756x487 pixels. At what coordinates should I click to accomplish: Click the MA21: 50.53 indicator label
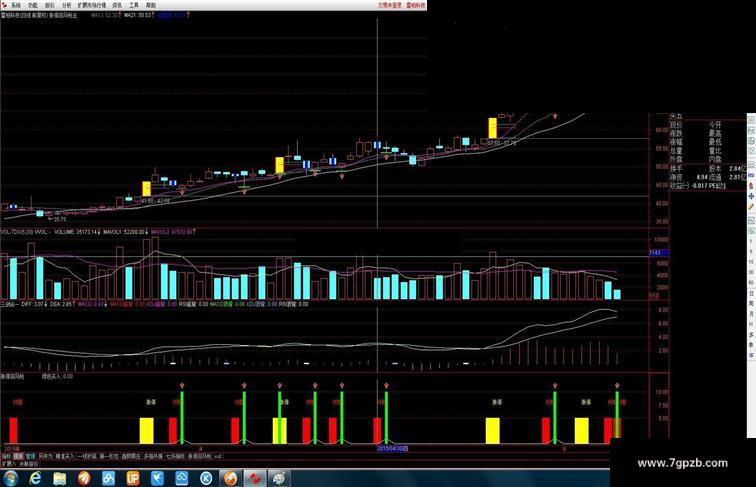(137, 15)
